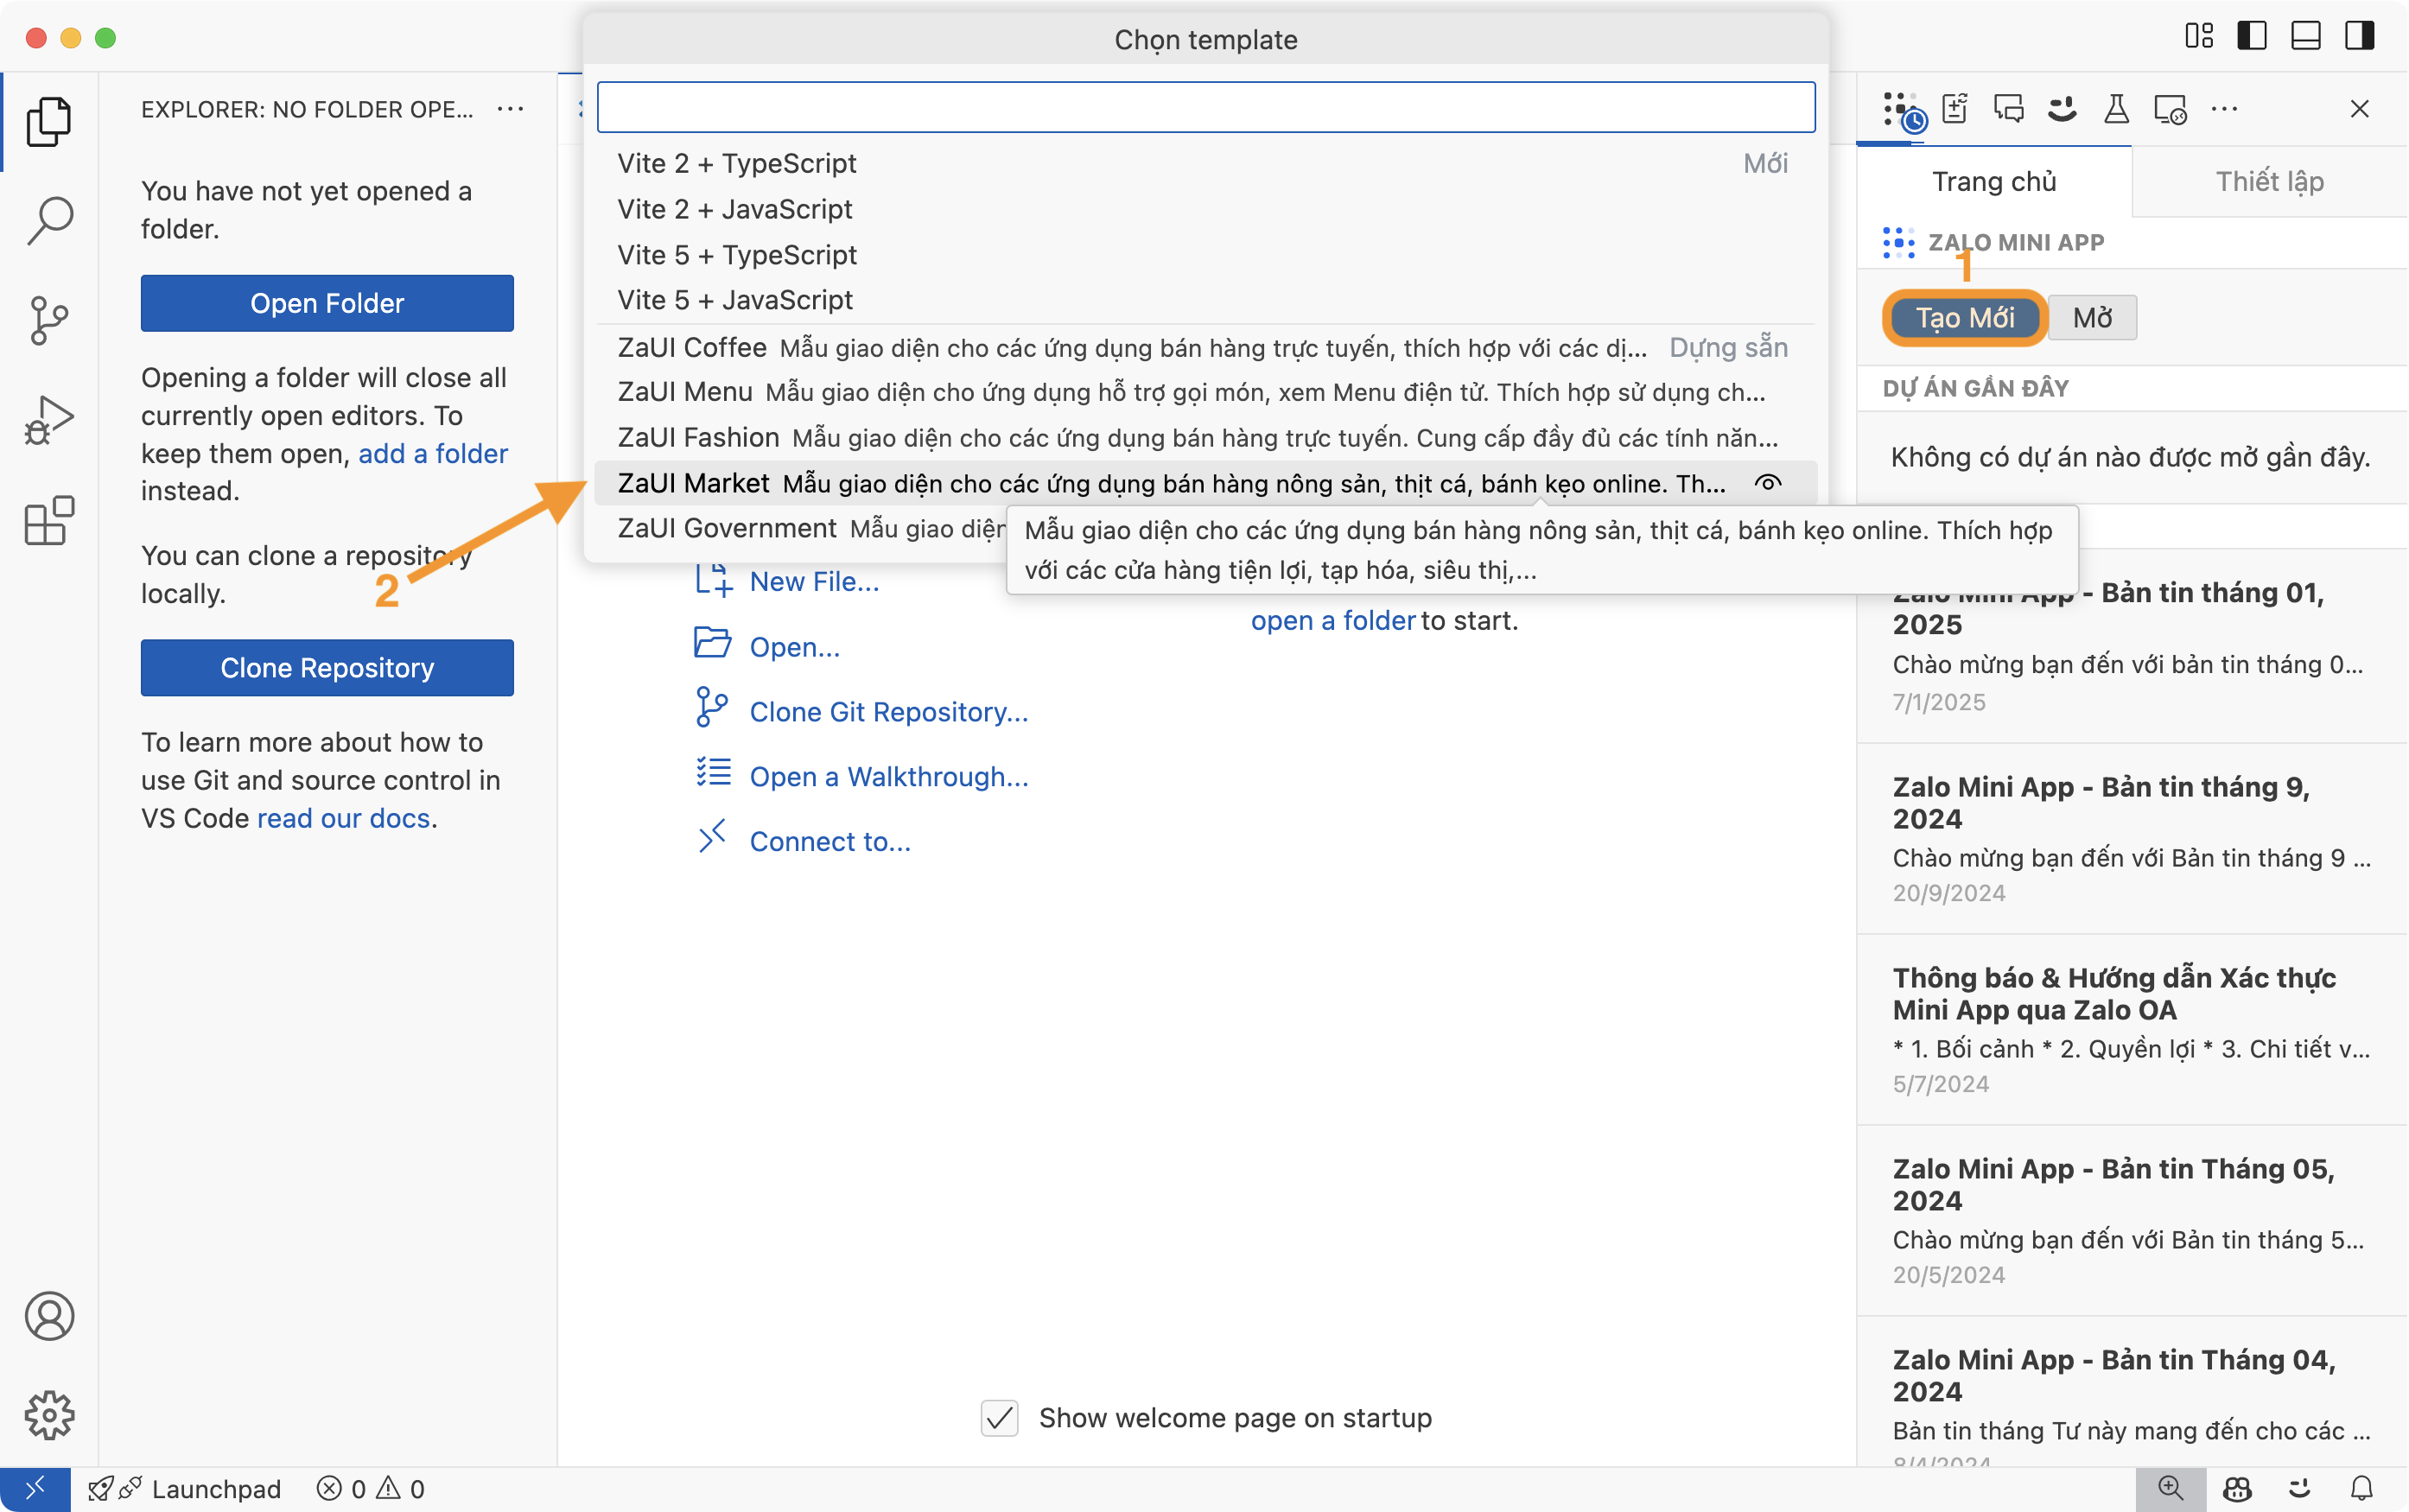This screenshot has width=2409, height=1512.
Task: Click Open... on welcome page
Action: (767, 646)
